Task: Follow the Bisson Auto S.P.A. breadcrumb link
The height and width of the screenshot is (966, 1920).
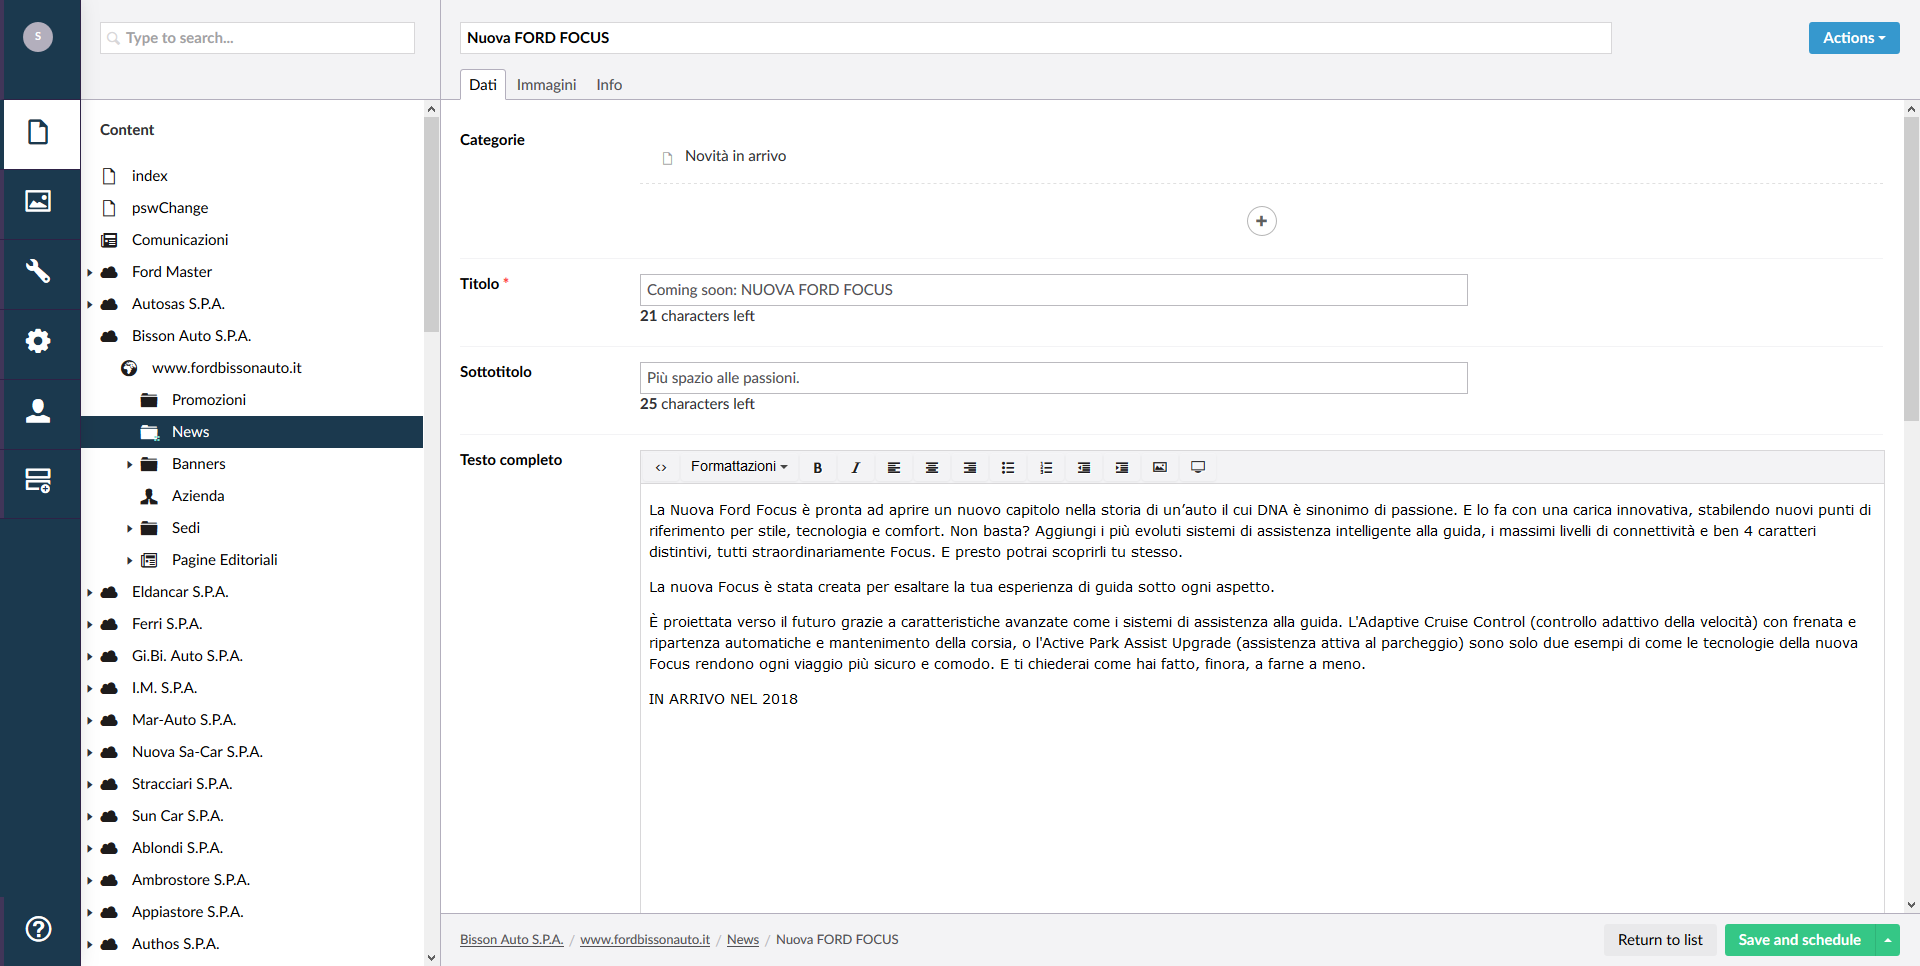Action: [x=511, y=940]
